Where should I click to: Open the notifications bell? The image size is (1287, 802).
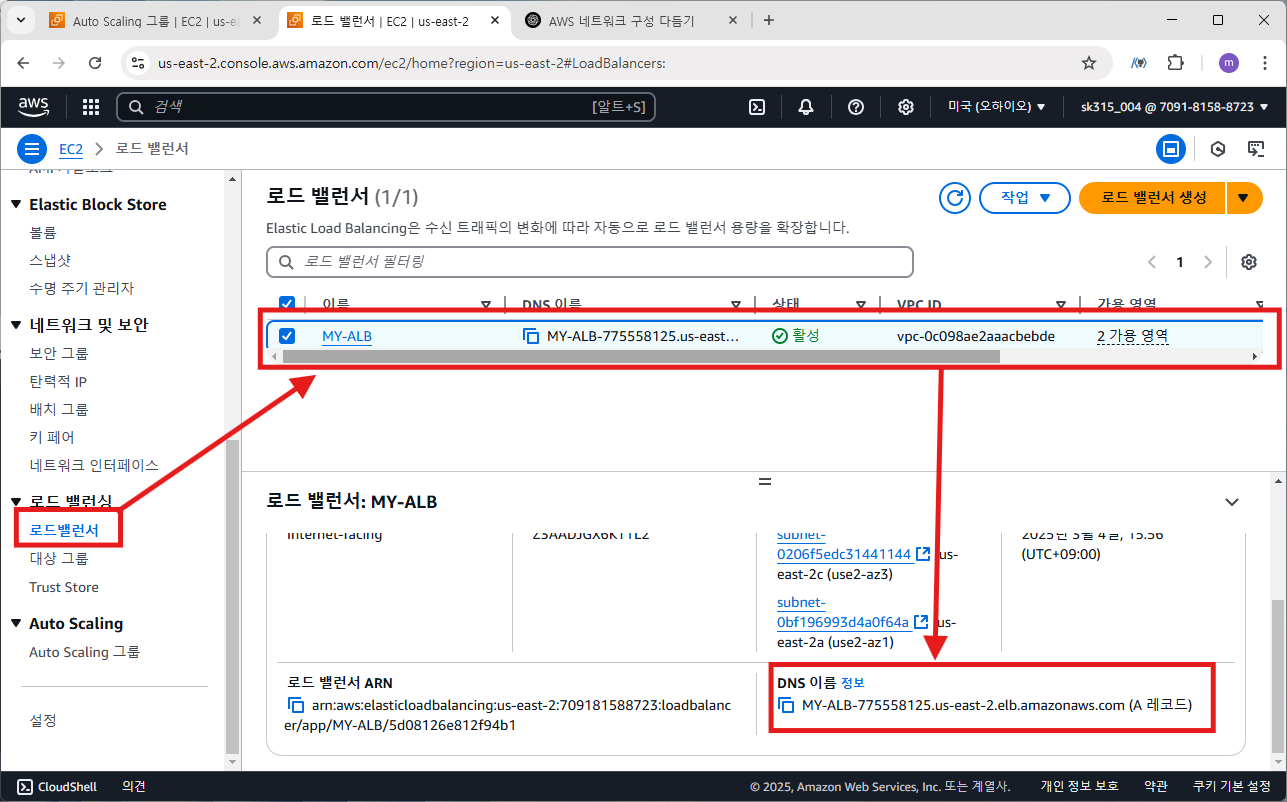coord(806,107)
